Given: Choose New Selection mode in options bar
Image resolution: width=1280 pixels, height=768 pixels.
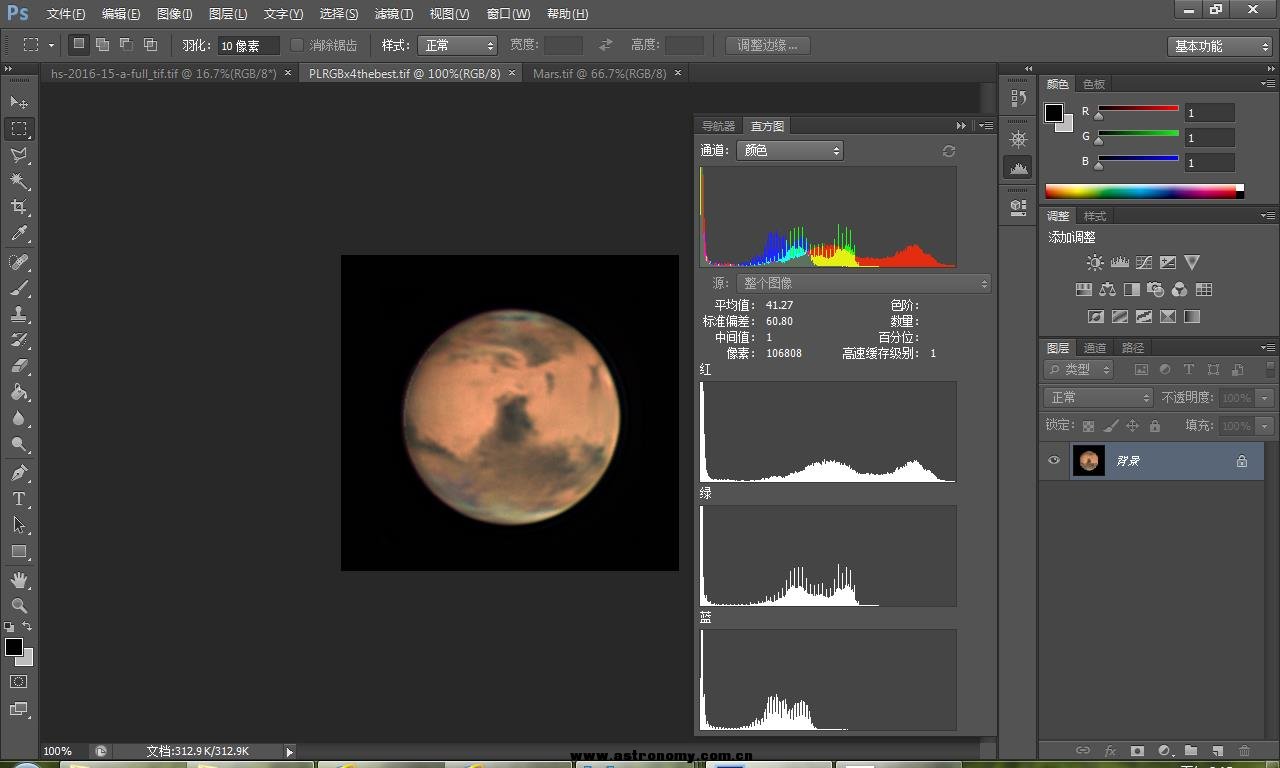Looking at the screenshot, I should (x=79, y=45).
